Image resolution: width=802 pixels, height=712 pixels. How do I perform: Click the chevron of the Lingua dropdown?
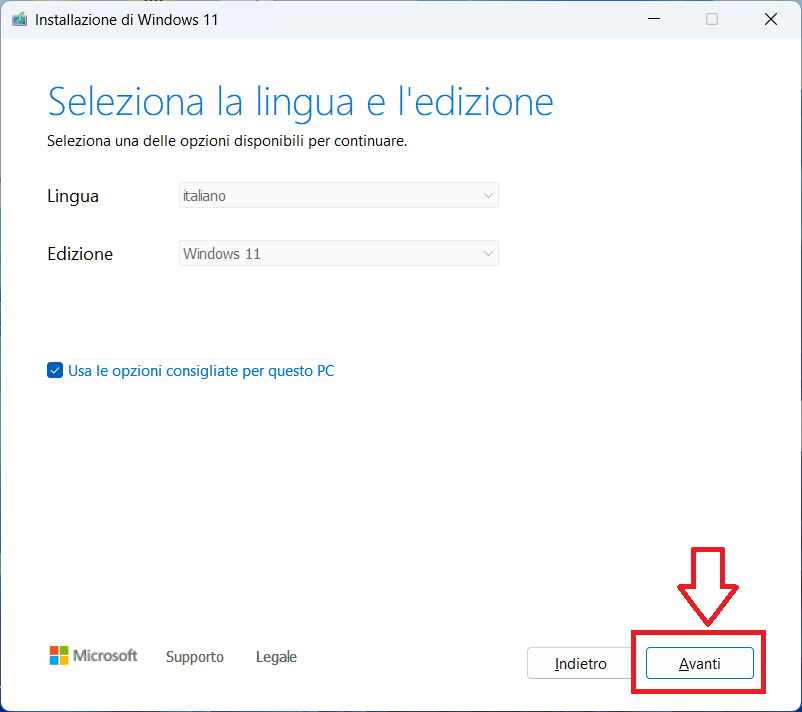point(488,196)
